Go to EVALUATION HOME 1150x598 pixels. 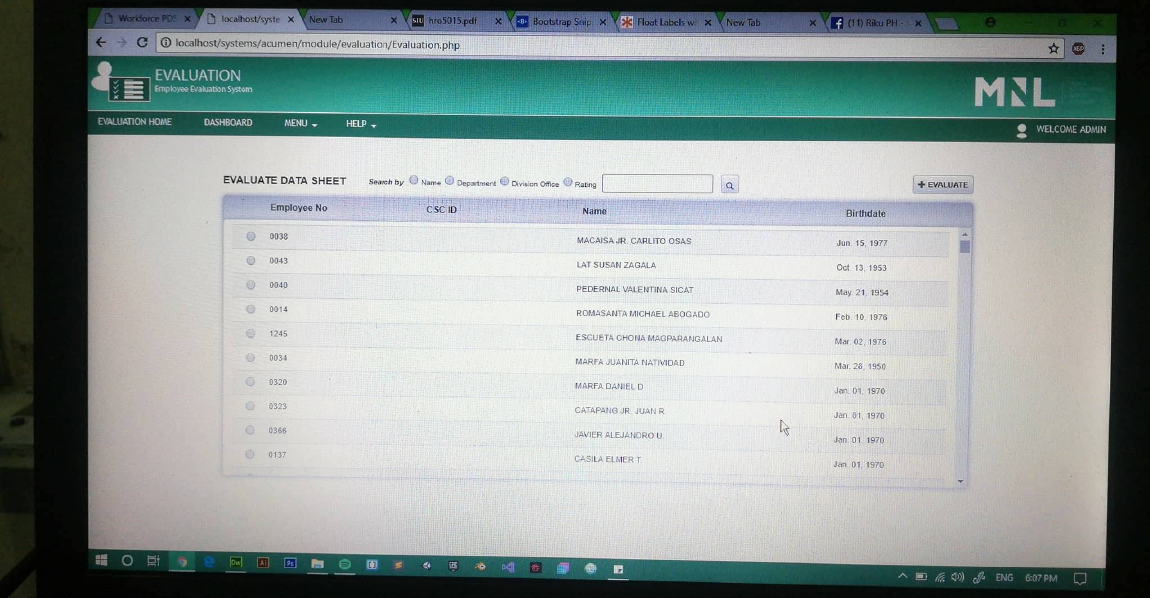pyautogui.click(x=134, y=122)
